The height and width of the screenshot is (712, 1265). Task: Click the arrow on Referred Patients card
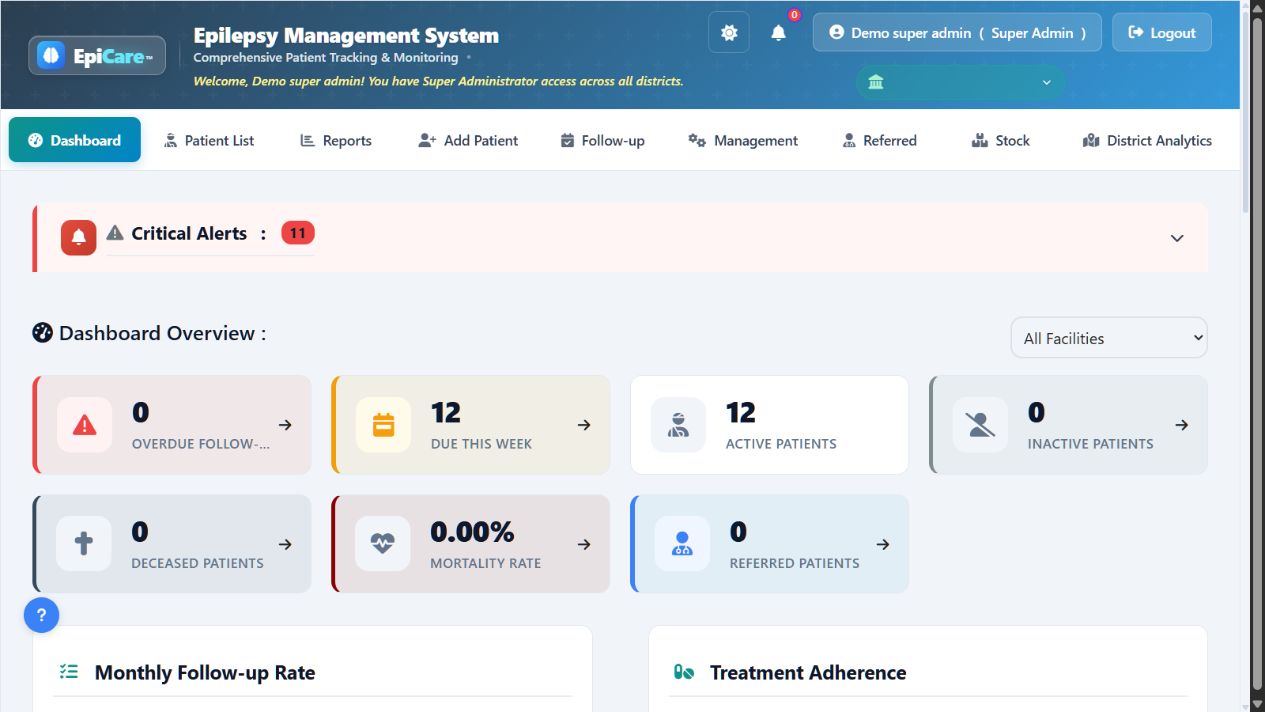(883, 544)
